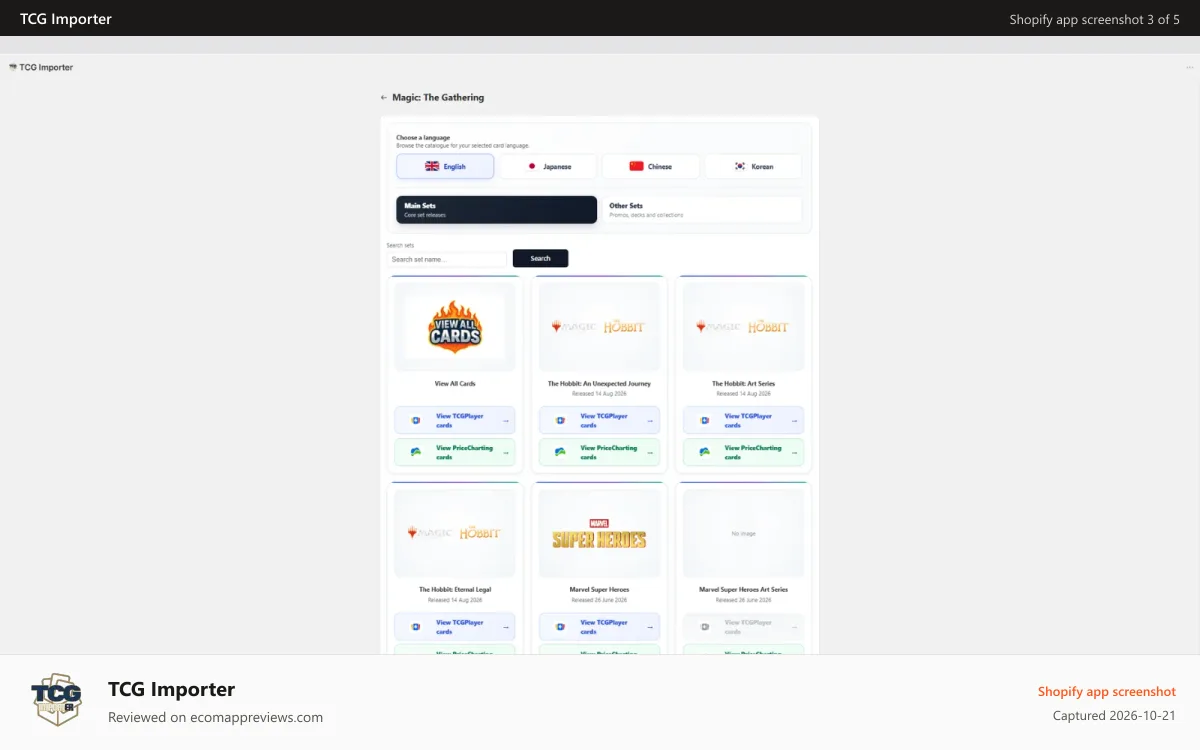Image resolution: width=1200 pixels, height=750 pixels.
Task: Click the 'TCG Importer' title in the top bar
Action: coord(66,19)
